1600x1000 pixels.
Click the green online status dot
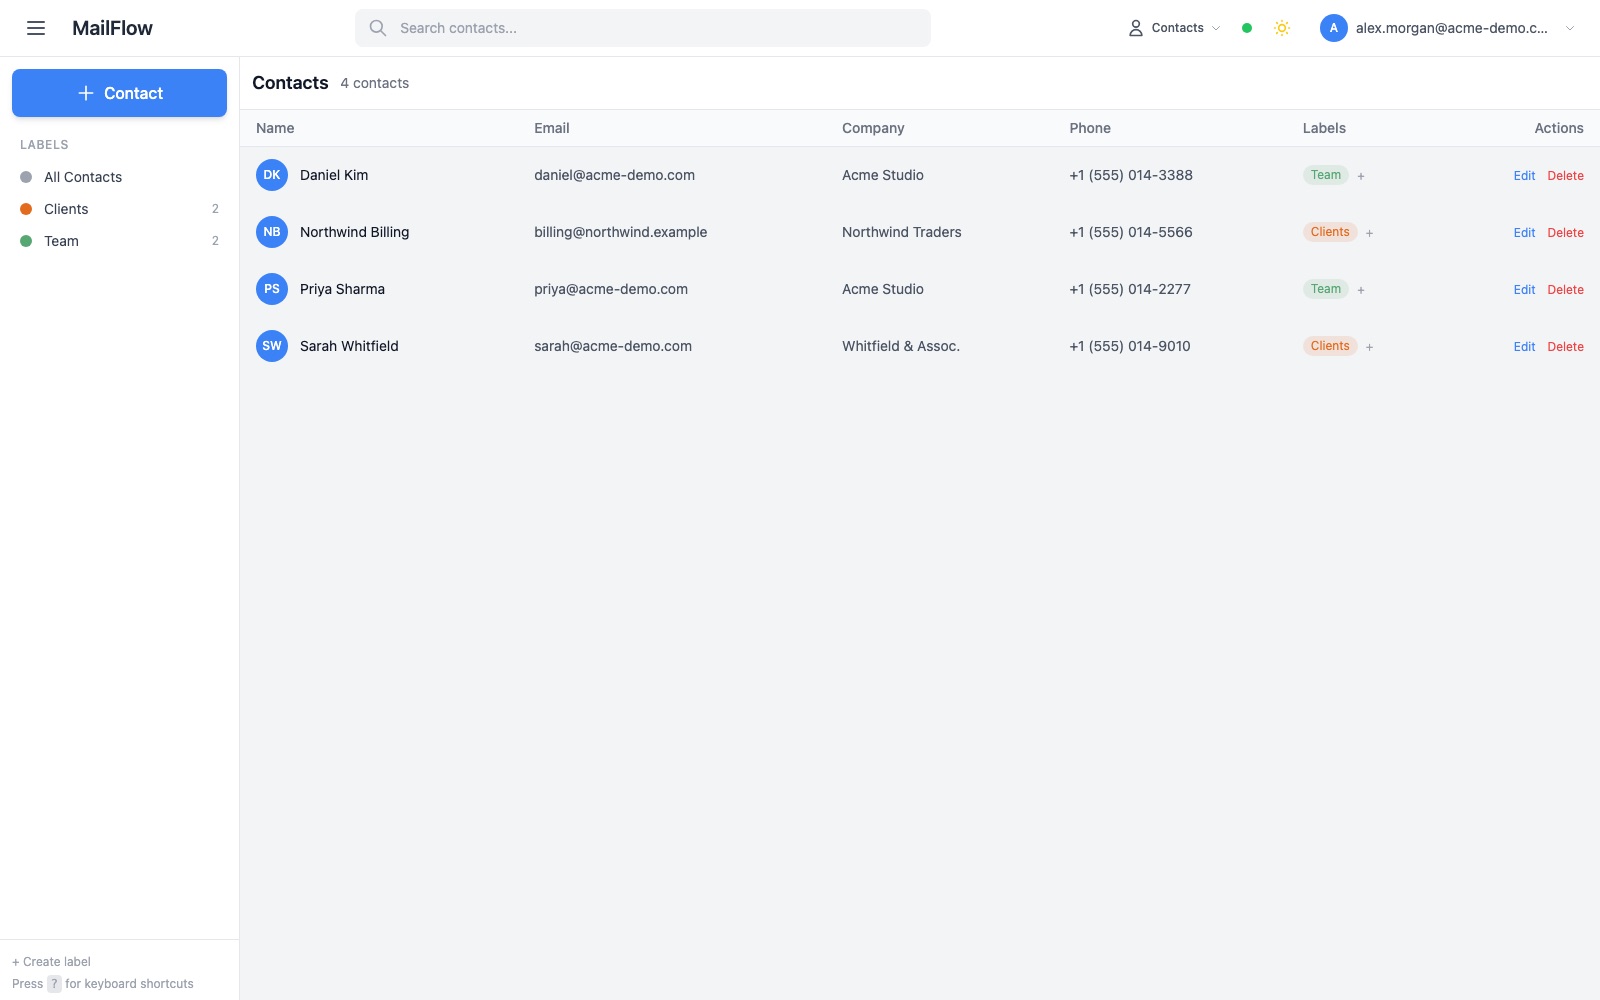[x=1247, y=28]
